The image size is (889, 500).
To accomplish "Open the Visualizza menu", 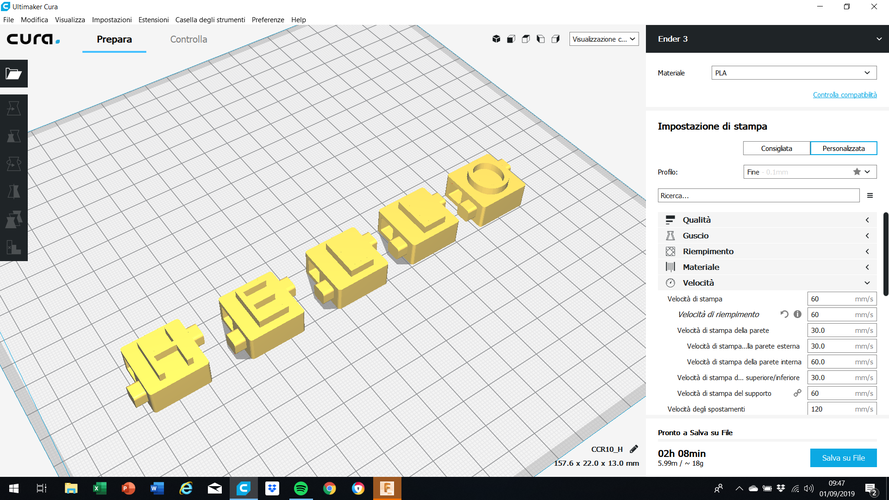I will 70,19.
